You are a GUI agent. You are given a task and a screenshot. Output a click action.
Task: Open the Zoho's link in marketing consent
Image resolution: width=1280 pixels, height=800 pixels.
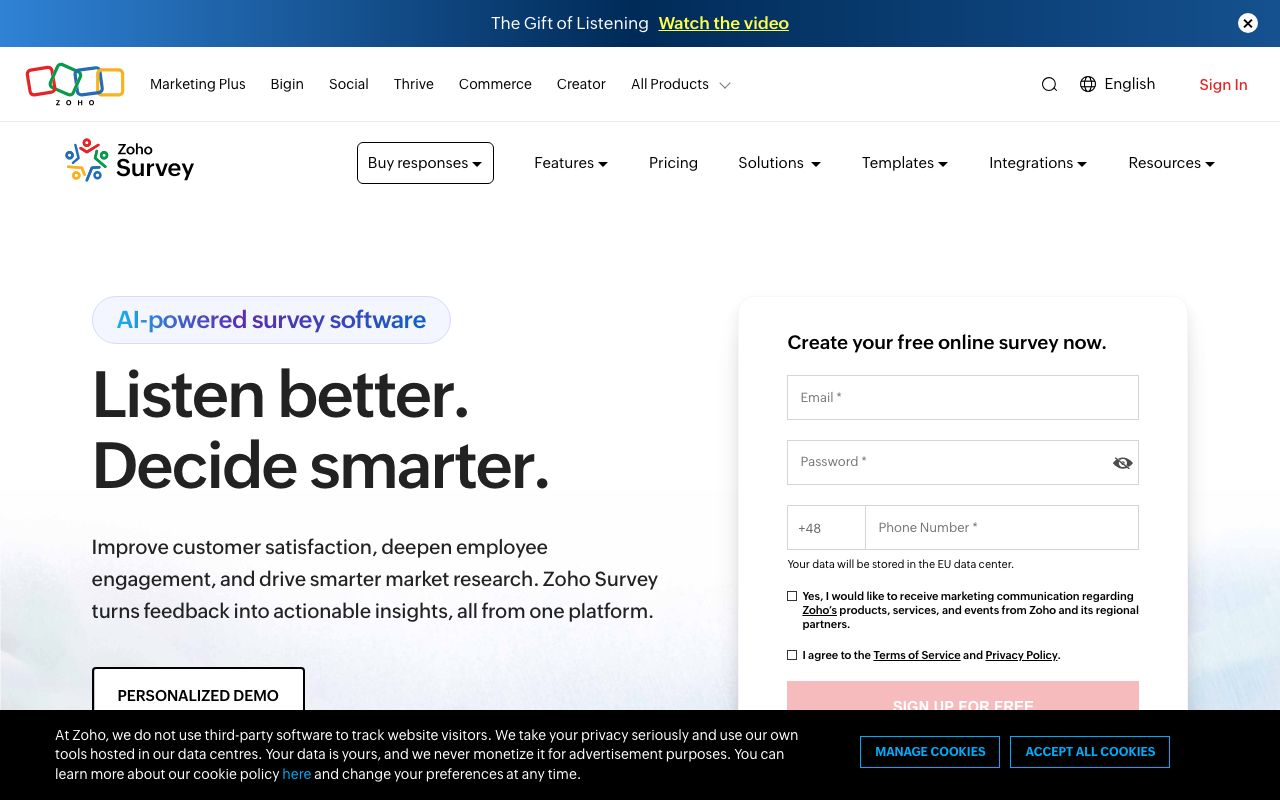click(x=819, y=610)
